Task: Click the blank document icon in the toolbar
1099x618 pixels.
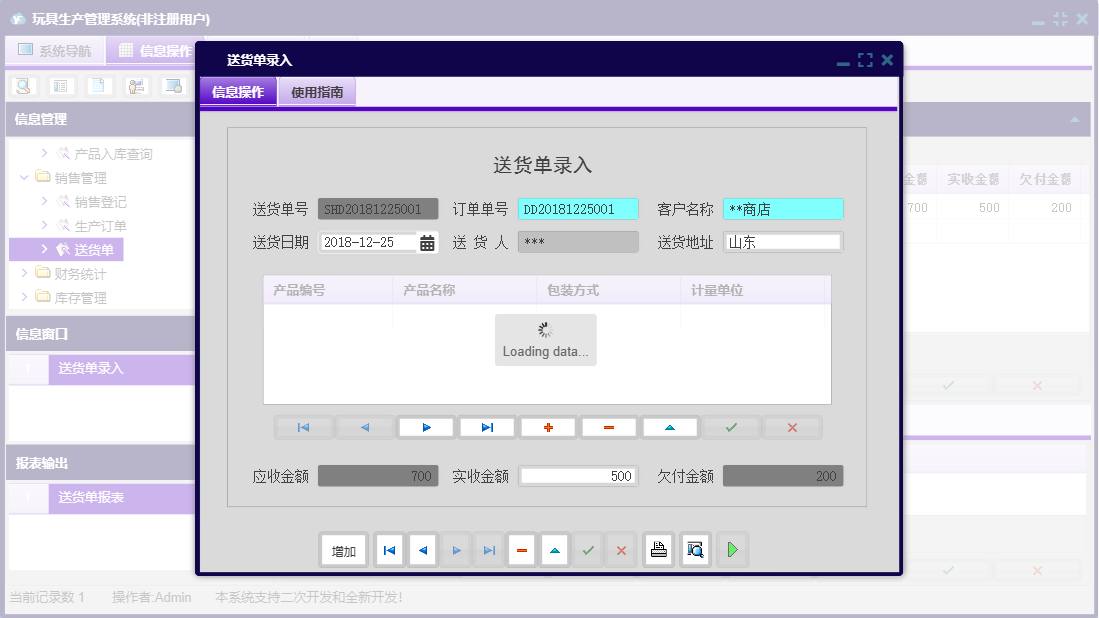Action: coord(96,85)
